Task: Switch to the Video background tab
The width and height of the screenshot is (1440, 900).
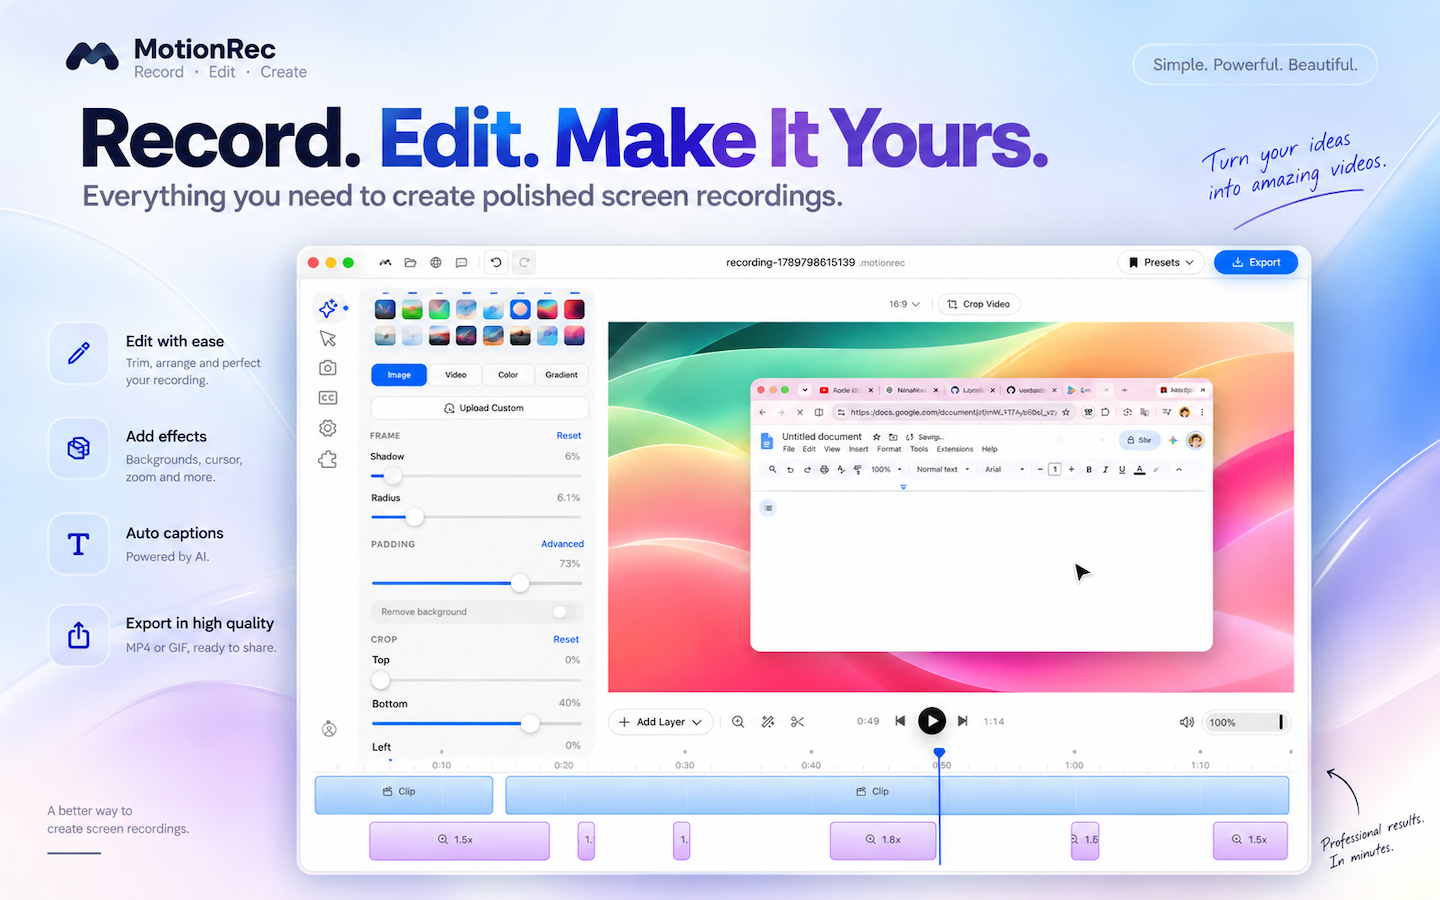Action: [456, 375]
